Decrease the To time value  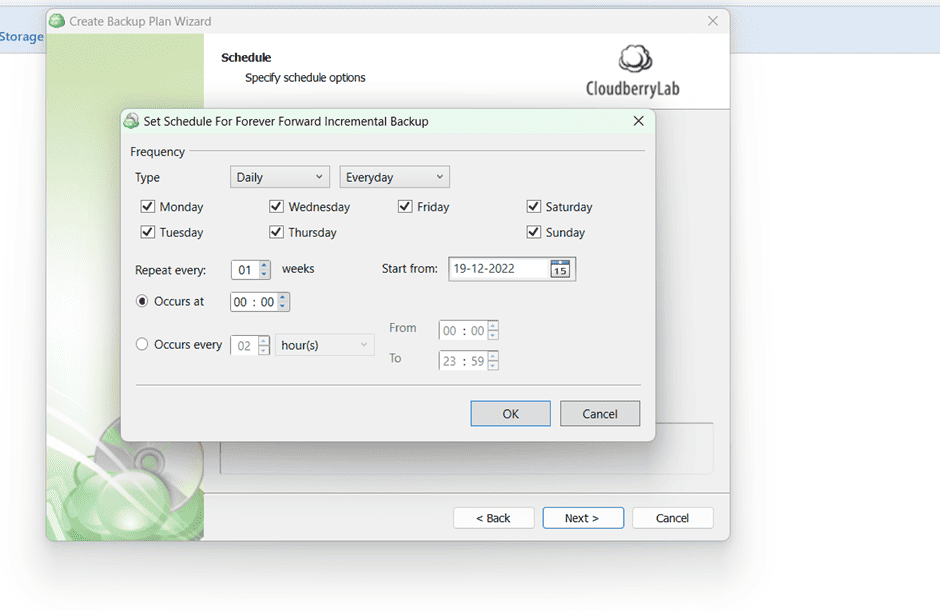[493, 365]
